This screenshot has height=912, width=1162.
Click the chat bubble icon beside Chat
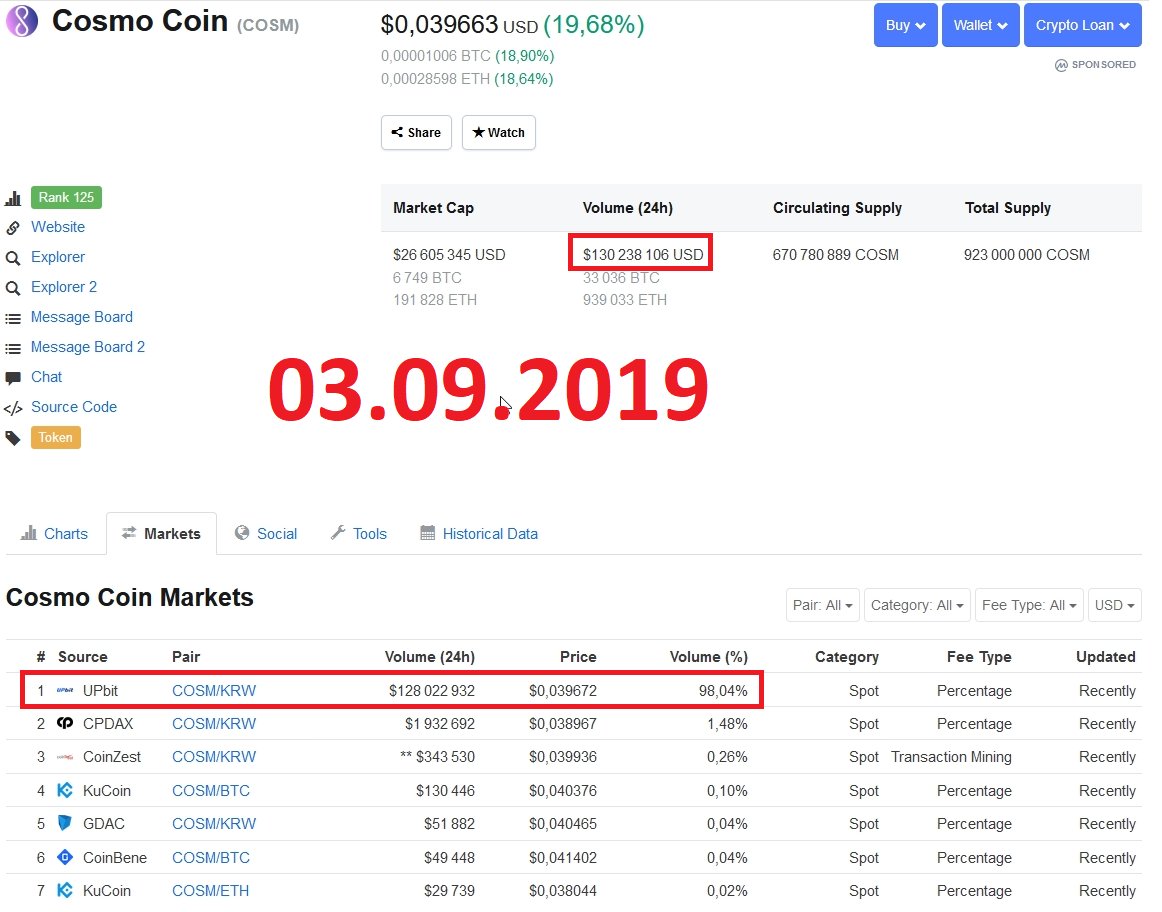(13, 378)
